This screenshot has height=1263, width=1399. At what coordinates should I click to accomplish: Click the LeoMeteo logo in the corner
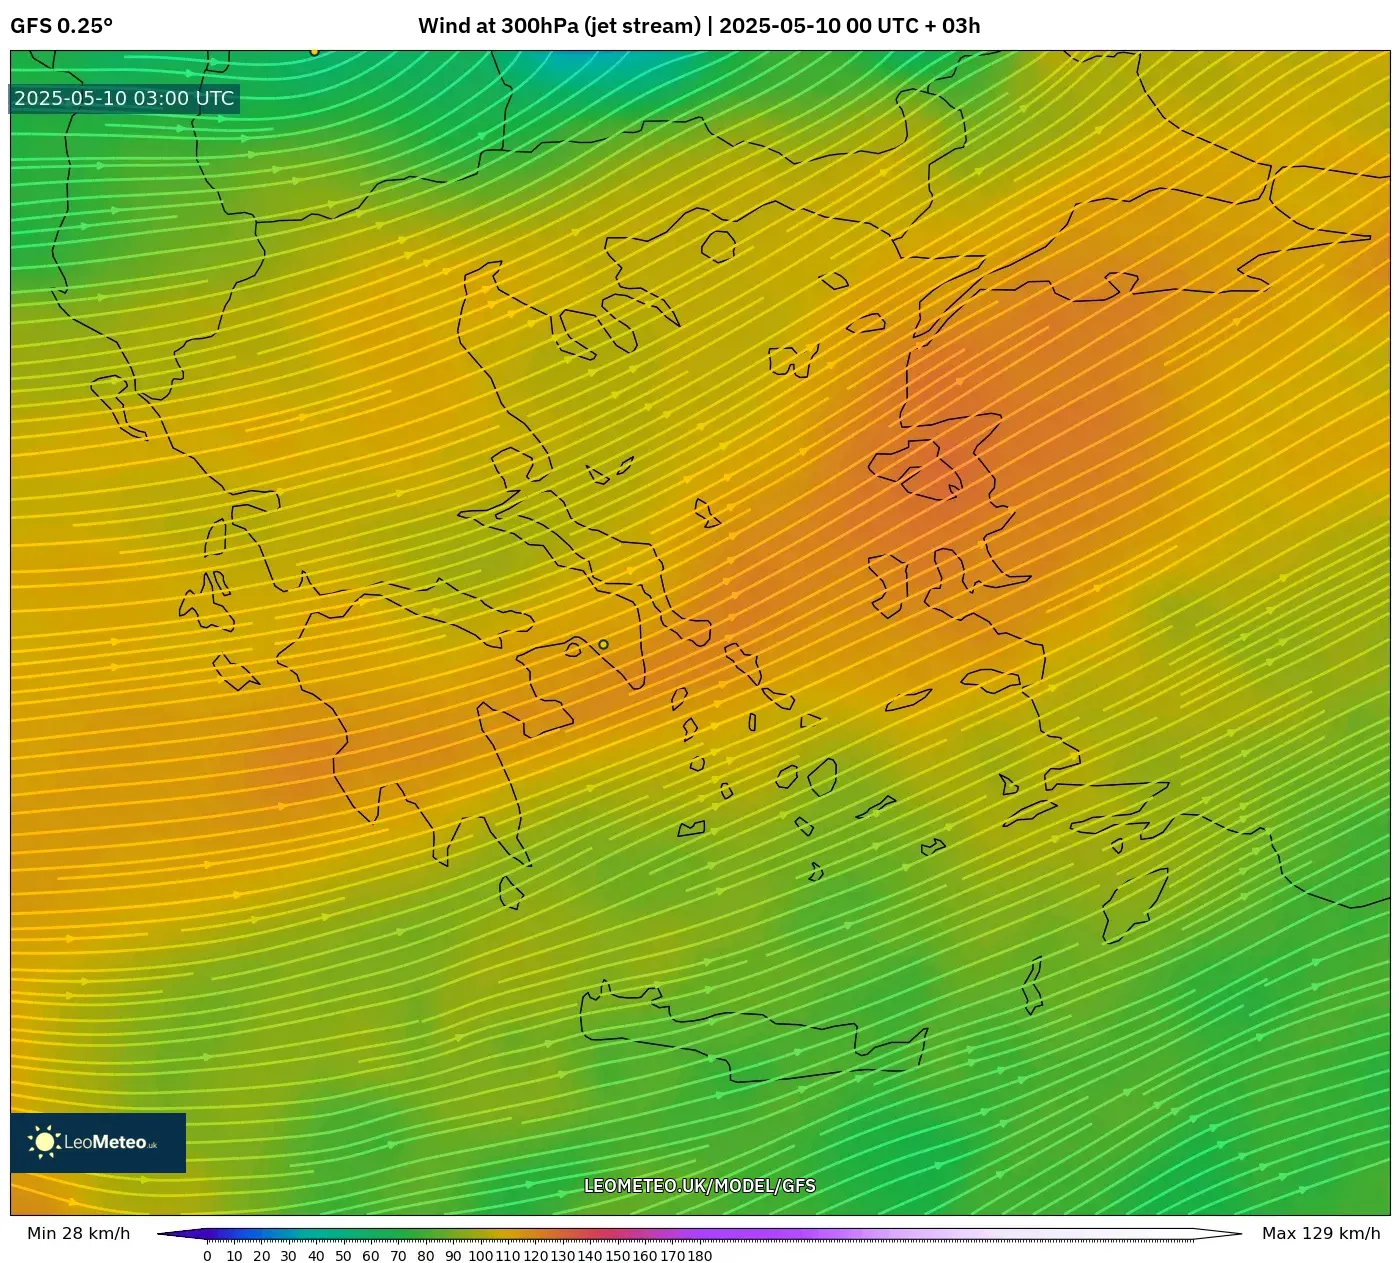pos(98,1142)
